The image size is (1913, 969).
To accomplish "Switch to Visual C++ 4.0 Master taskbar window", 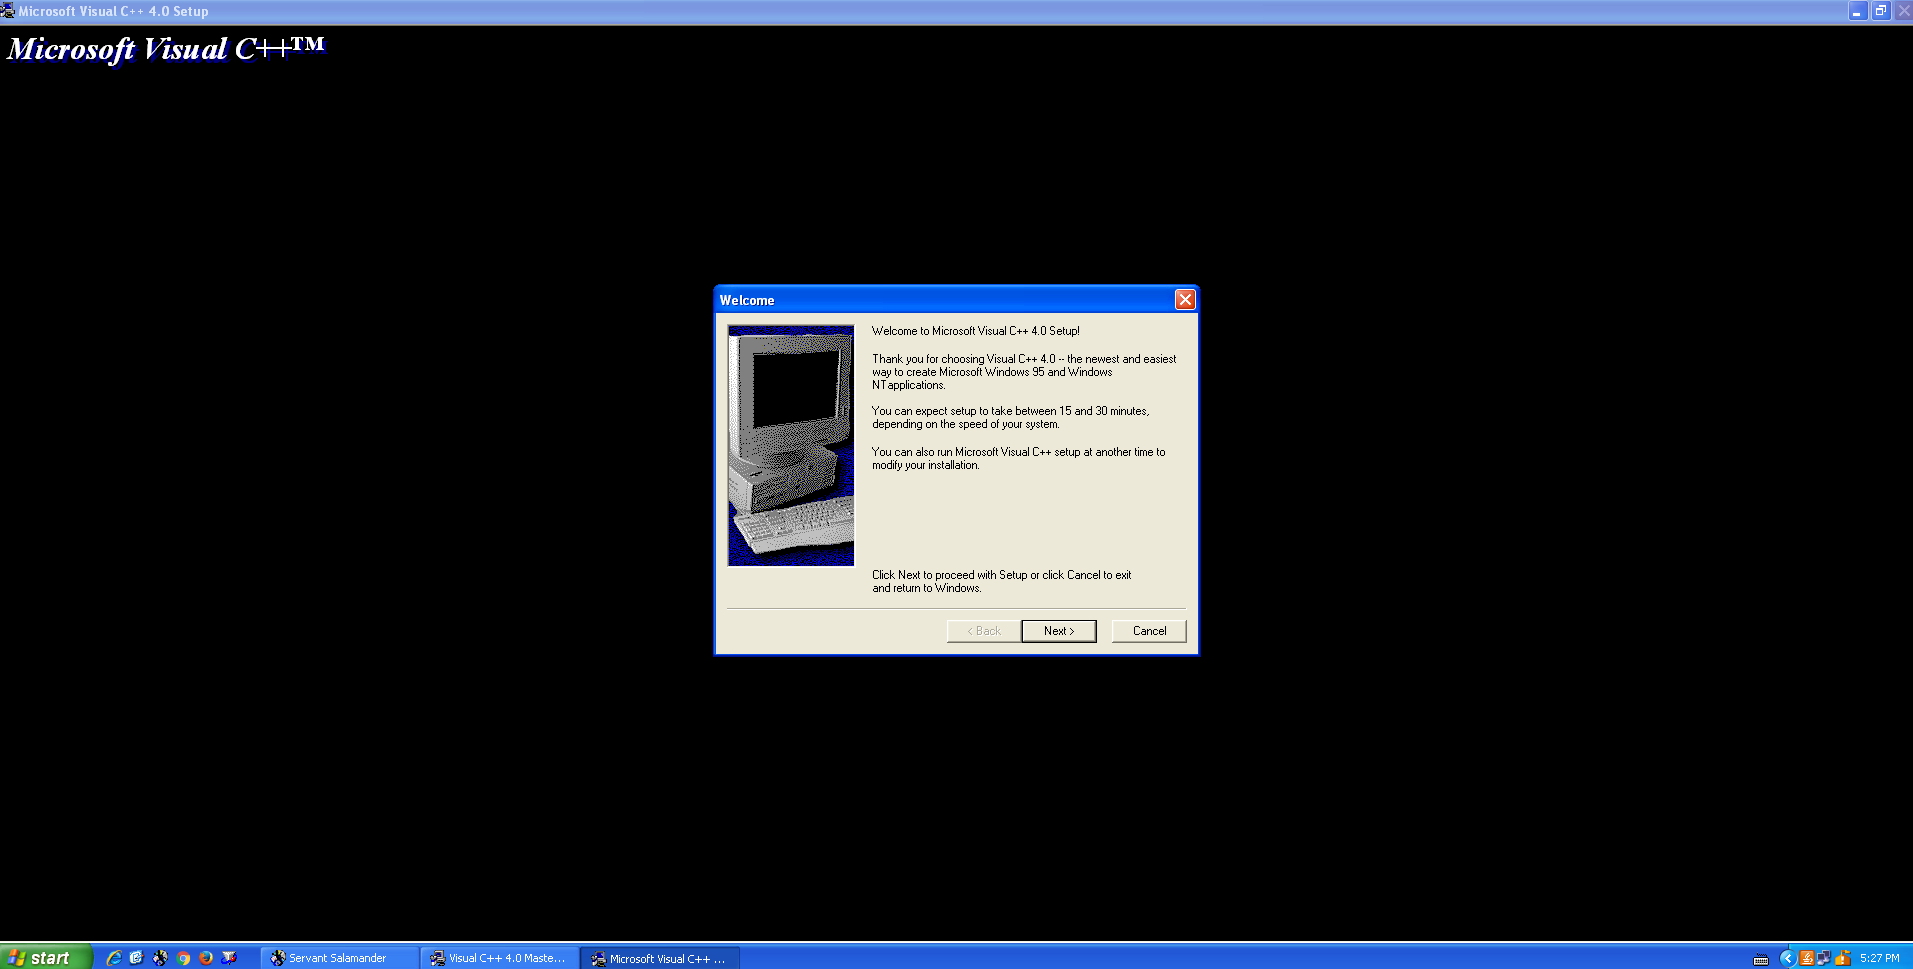I will tap(500, 958).
